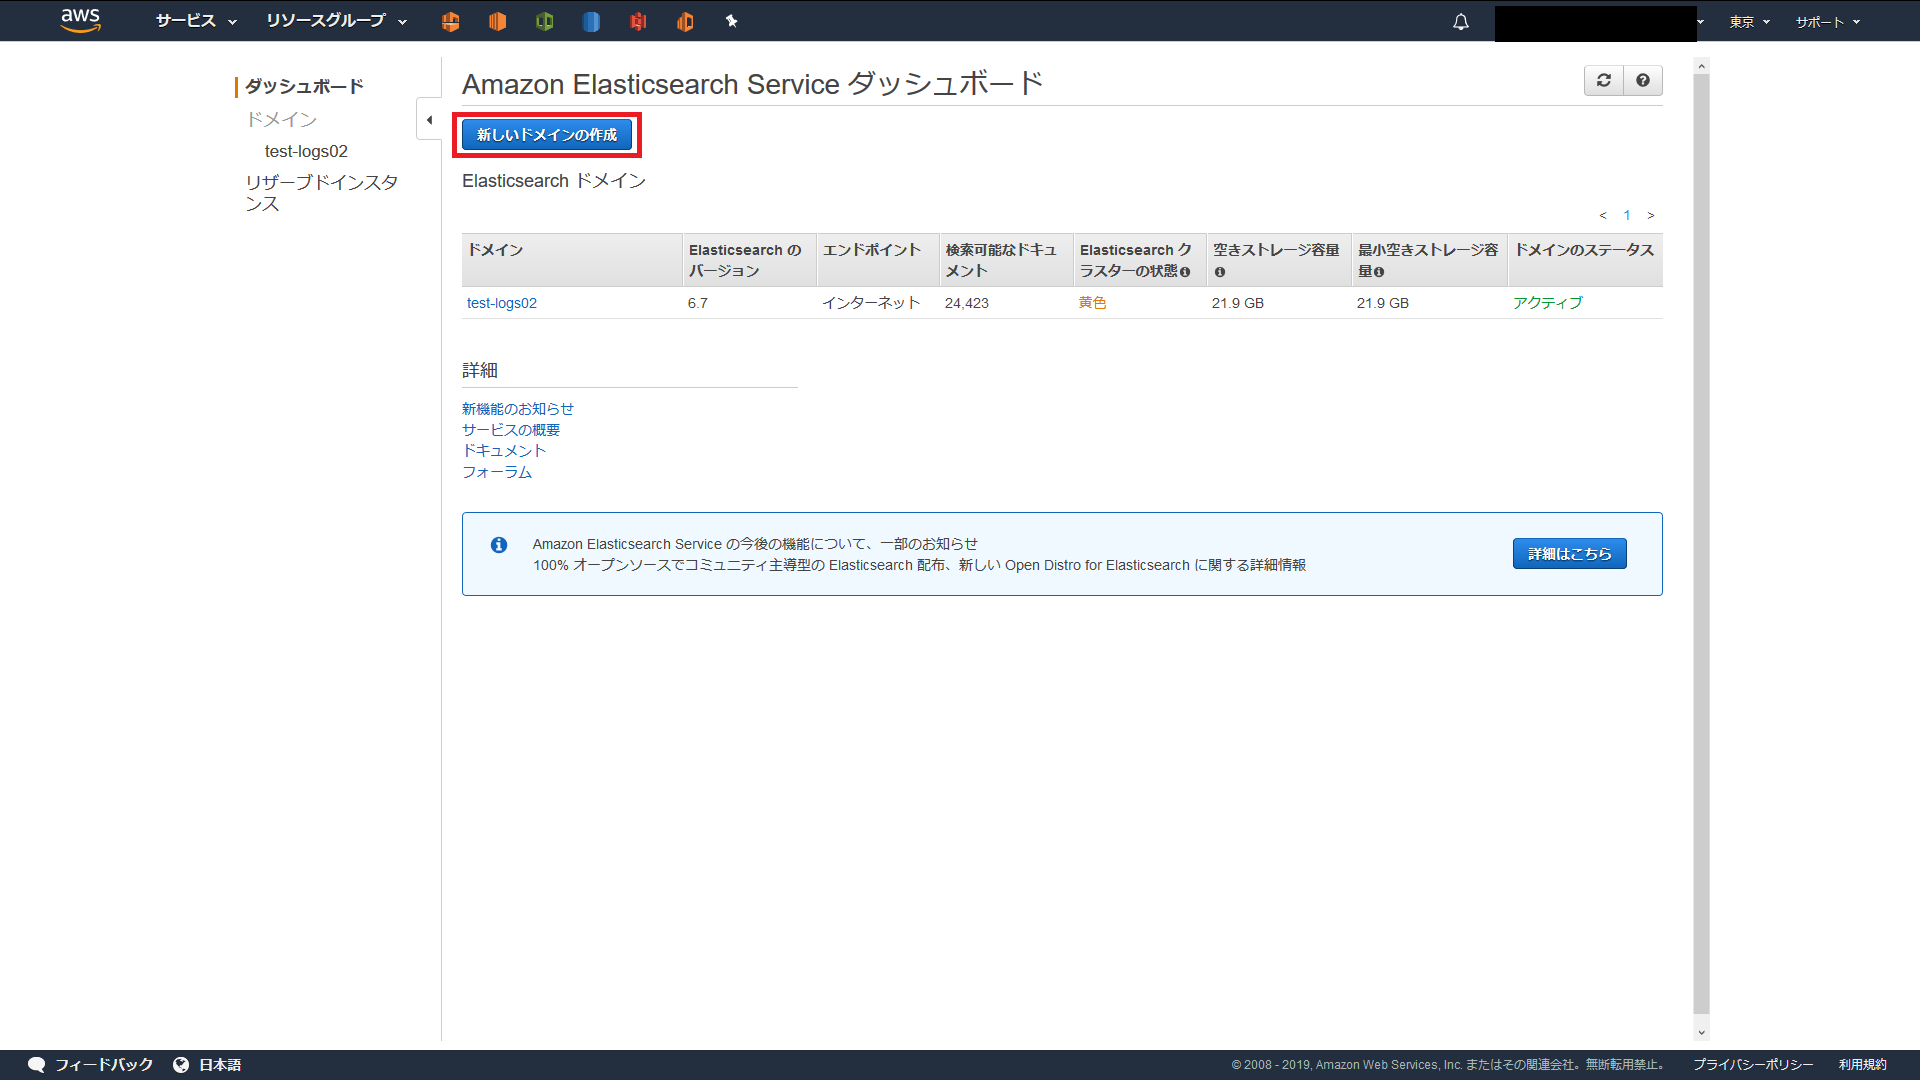Collapse the sidebar with the left arrow
Viewport: 1920px width, 1080px height.
coord(430,119)
